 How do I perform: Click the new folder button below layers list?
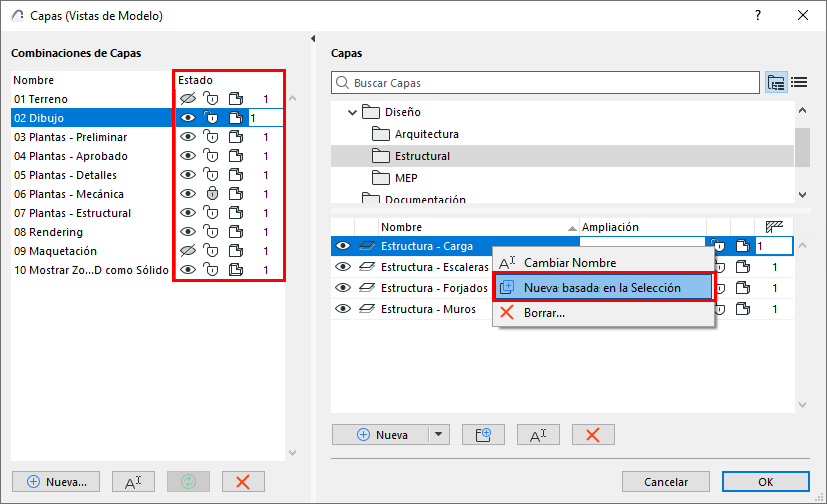click(x=484, y=435)
